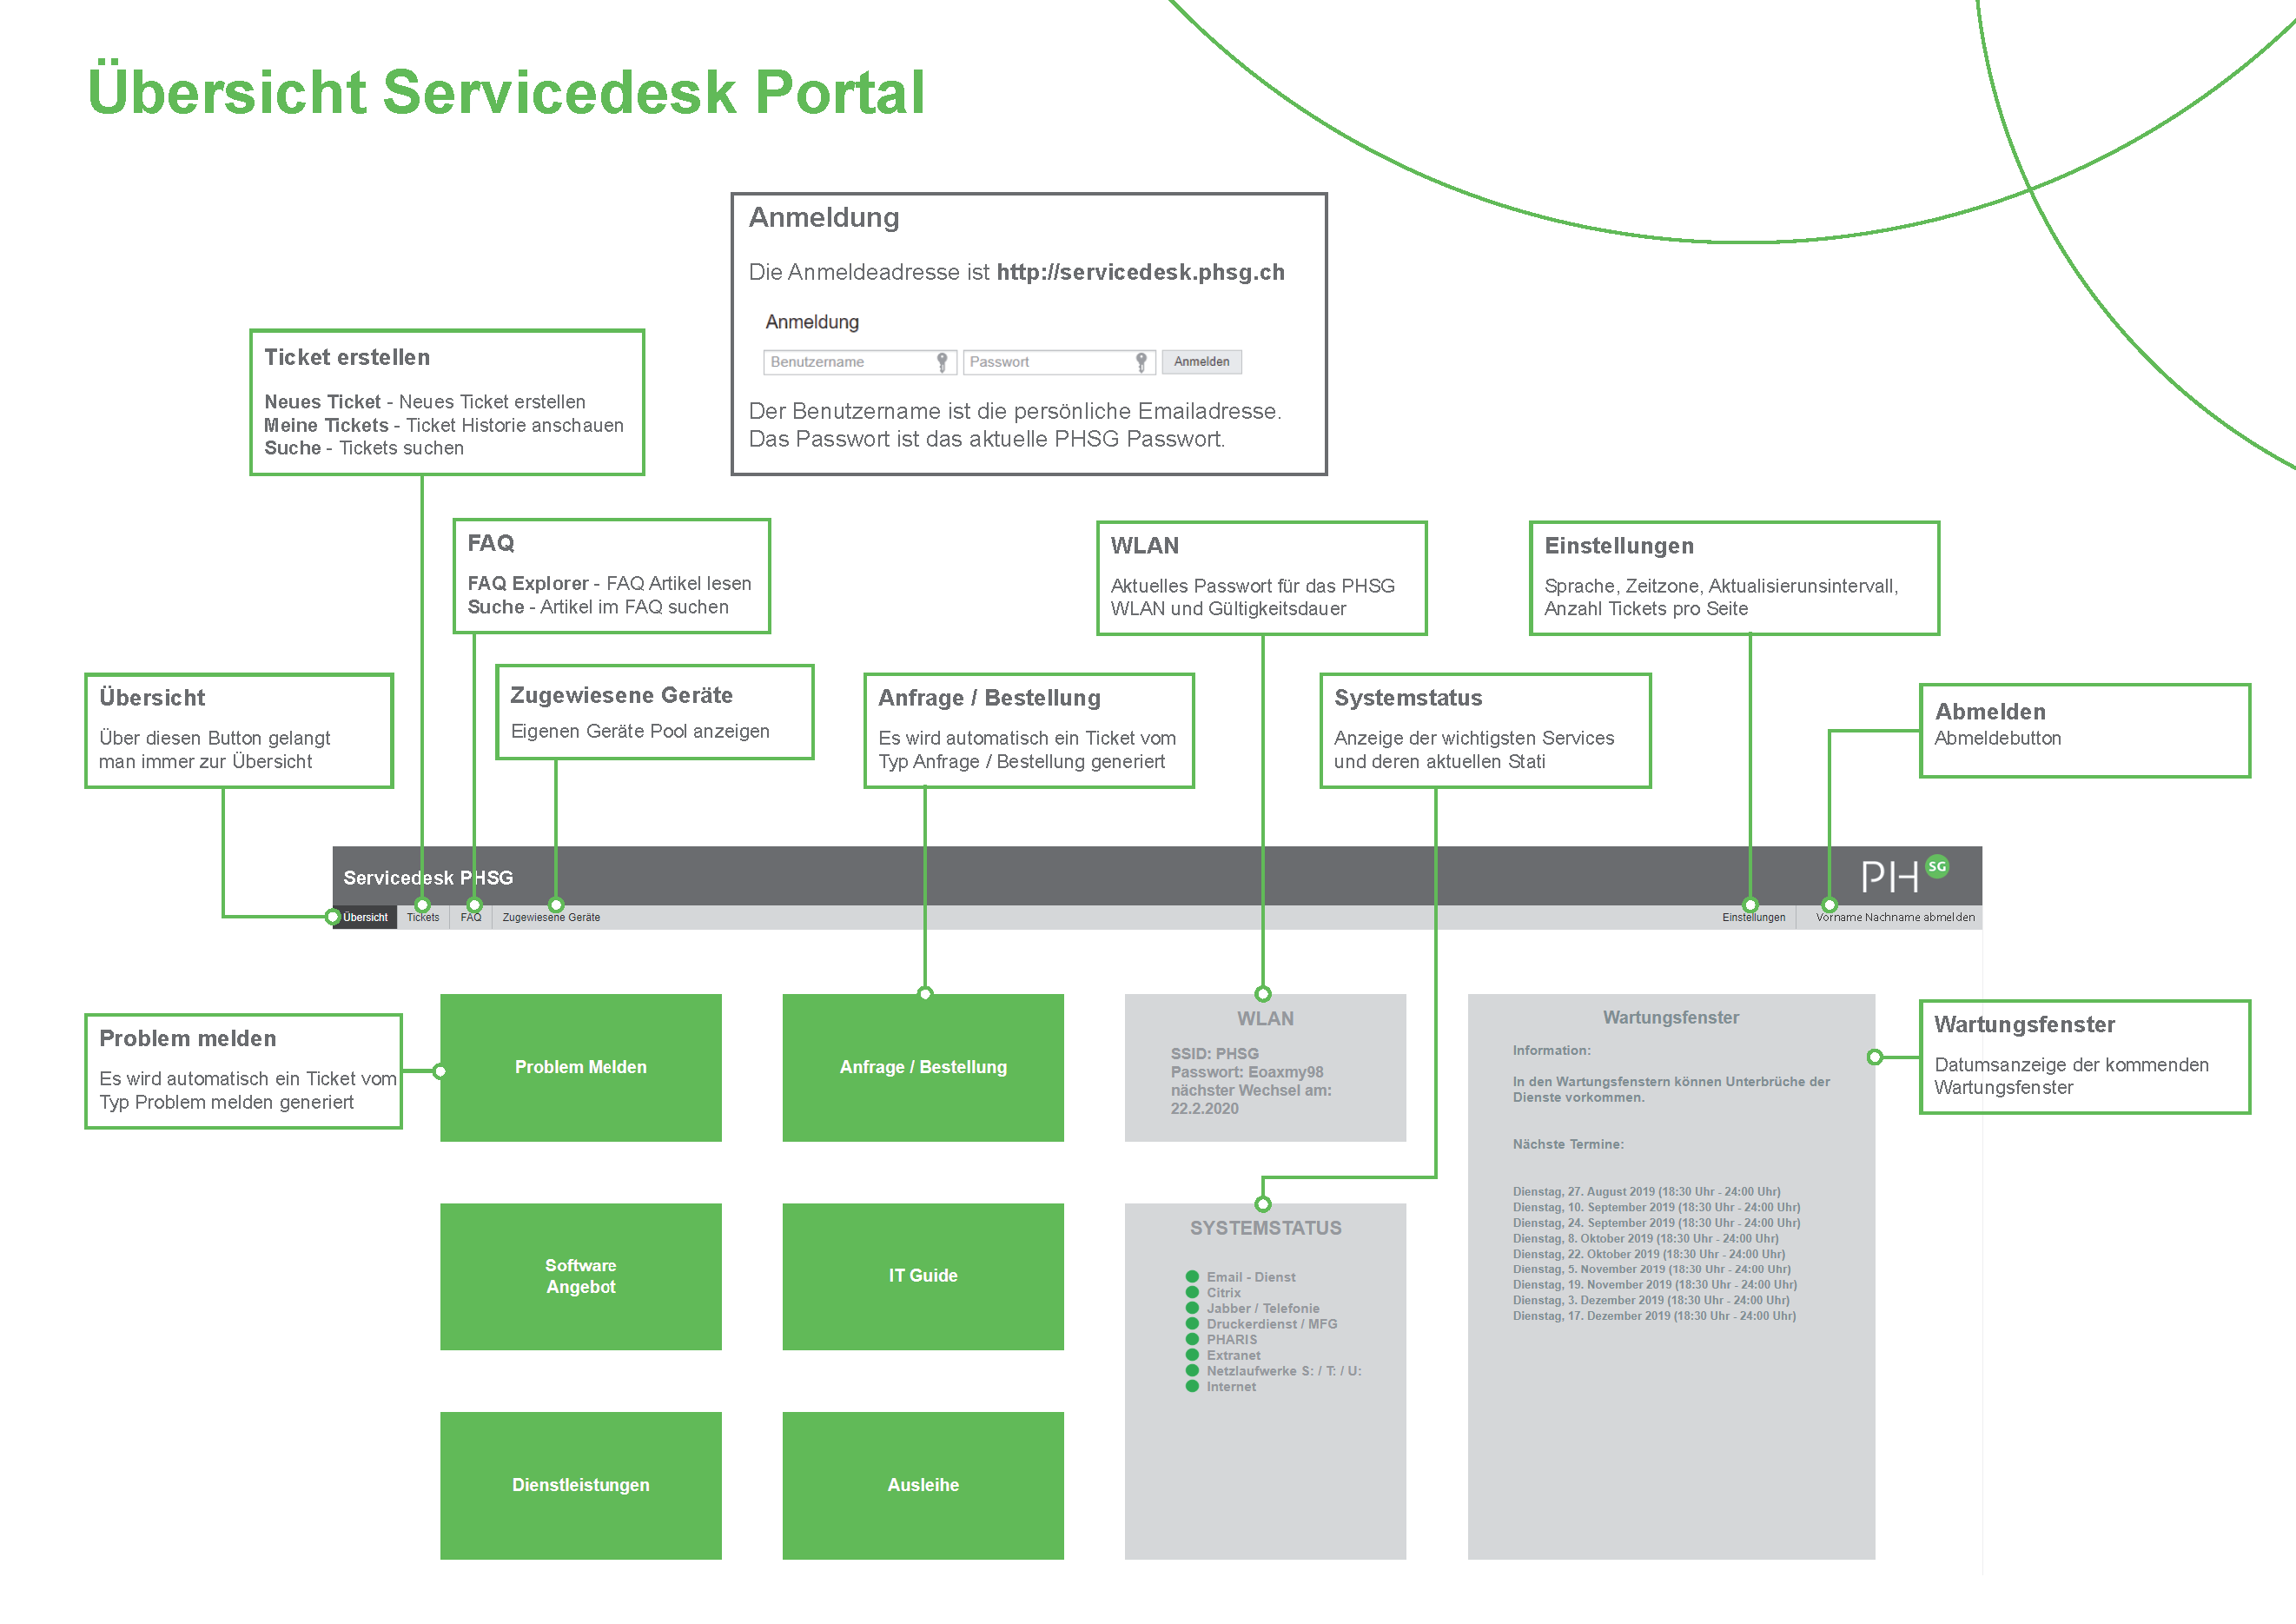Click the Anfrage / Bestellung tile
The width and height of the screenshot is (2296, 1624).
click(923, 1067)
